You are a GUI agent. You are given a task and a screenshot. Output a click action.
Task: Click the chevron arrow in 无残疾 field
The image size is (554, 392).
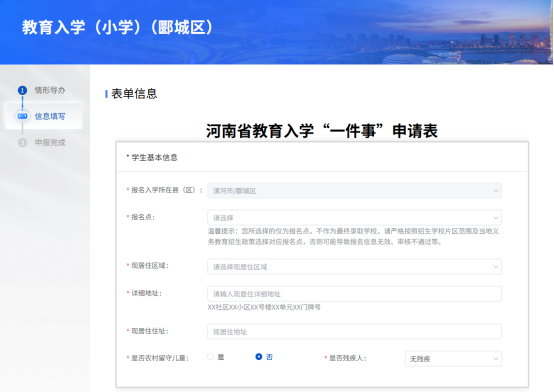(495, 359)
